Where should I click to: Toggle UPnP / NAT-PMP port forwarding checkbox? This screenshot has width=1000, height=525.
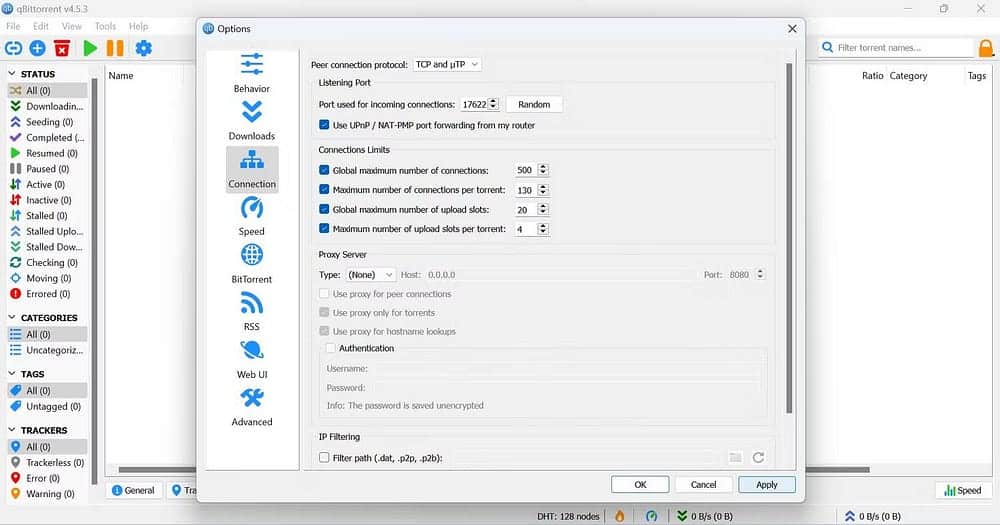pyautogui.click(x=324, y=125)
